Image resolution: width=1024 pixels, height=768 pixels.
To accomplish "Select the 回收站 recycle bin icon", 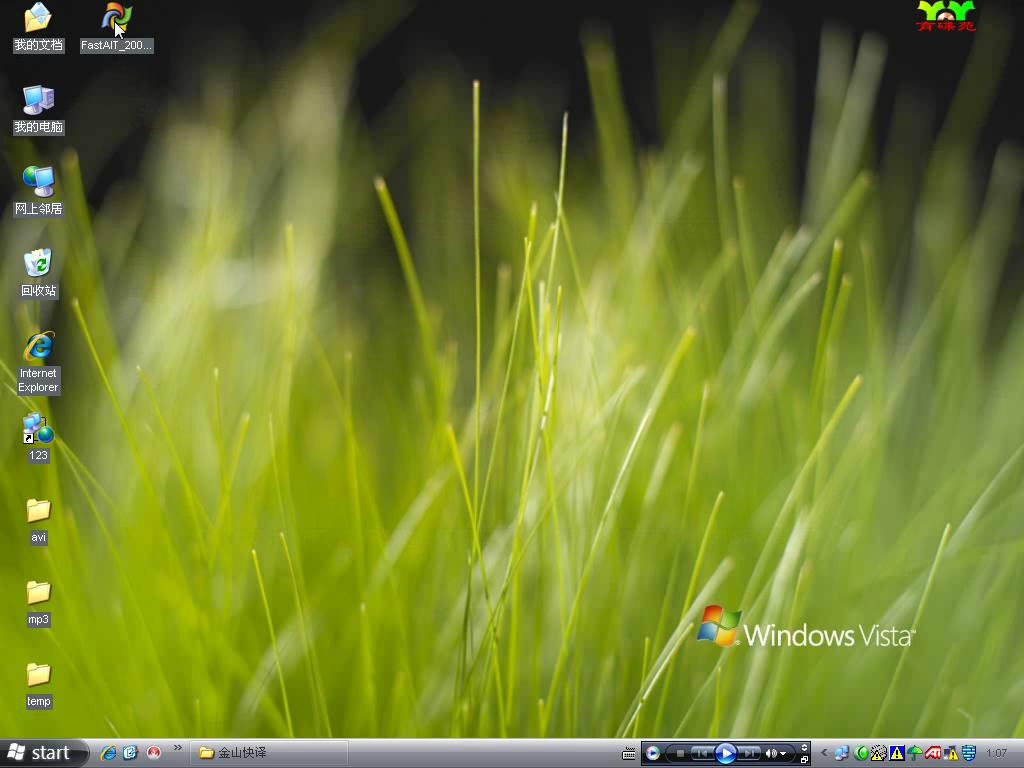I will tap(39, 273).
